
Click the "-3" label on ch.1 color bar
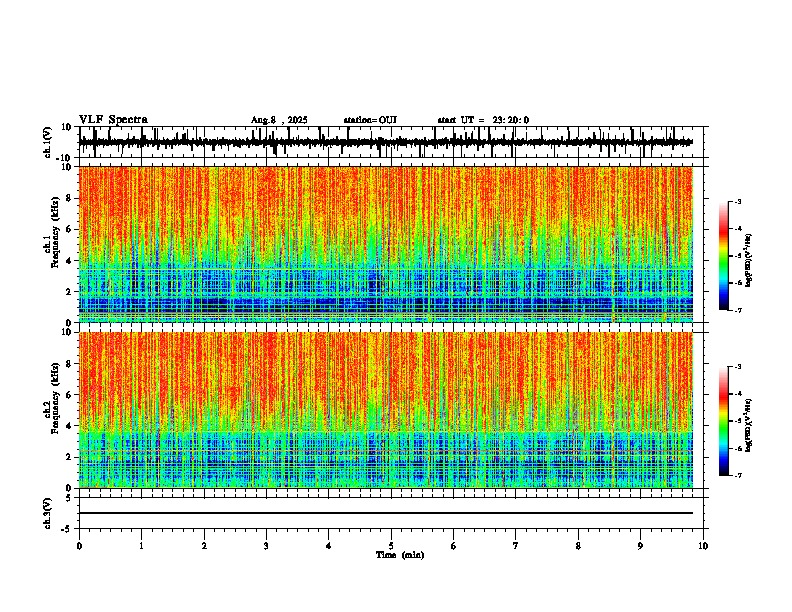point(738,202)
